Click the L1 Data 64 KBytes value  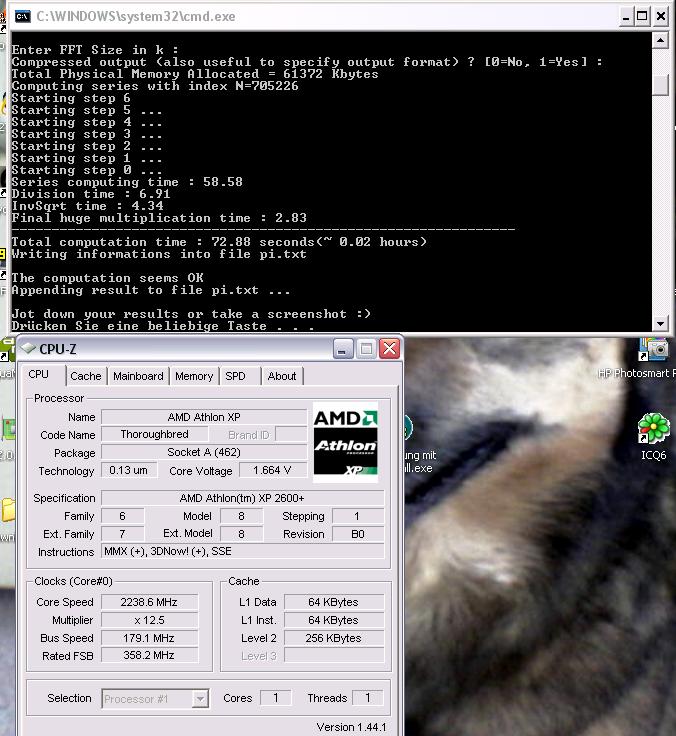click(334, 602)
